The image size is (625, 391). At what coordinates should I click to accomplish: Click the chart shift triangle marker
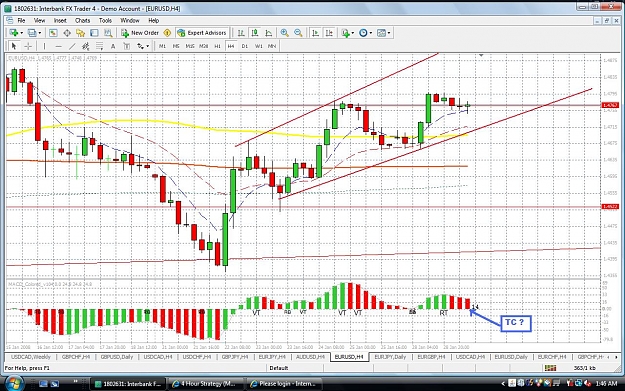click(x=481, y=55)
